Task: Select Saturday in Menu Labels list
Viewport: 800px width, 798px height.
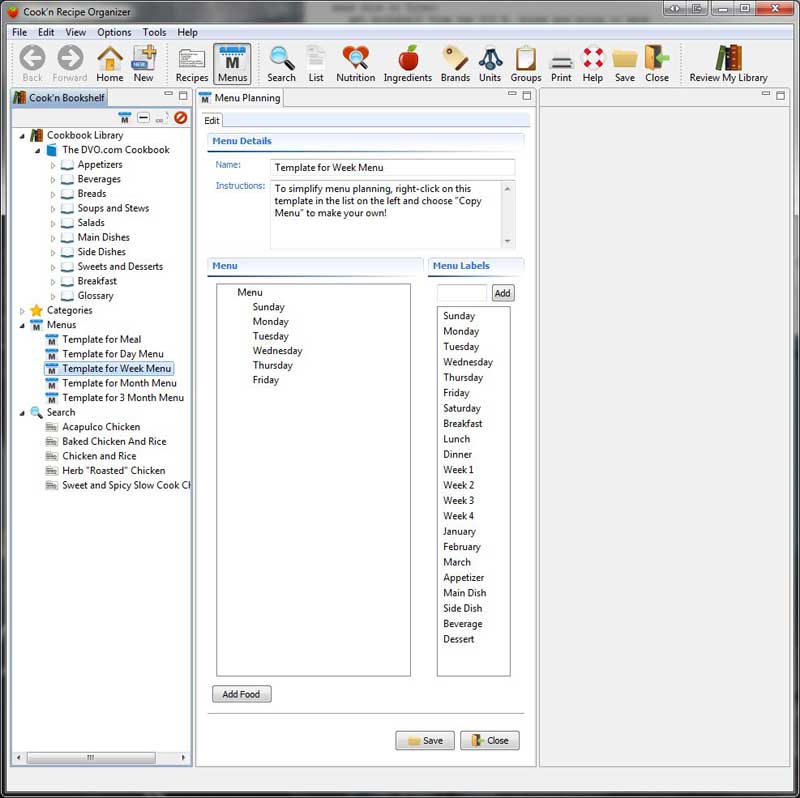Action: [x=462, y=408]
